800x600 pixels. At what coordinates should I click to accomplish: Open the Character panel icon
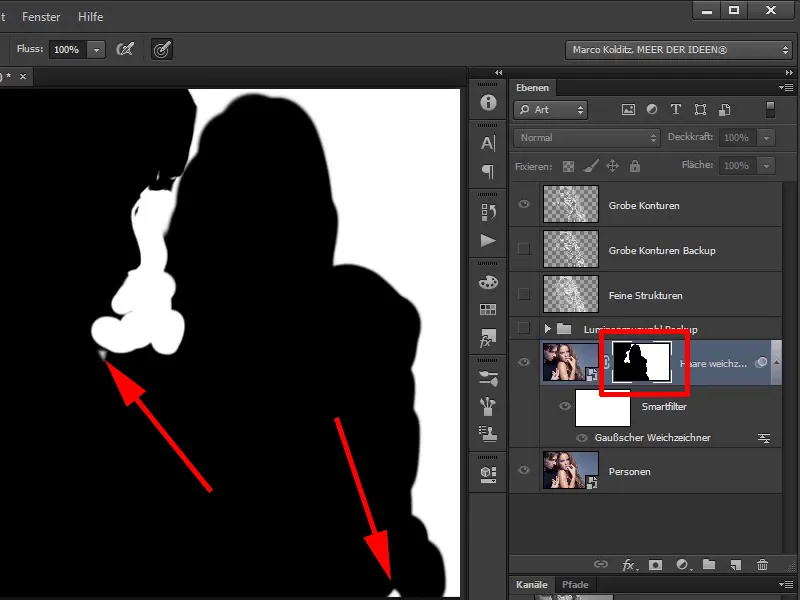[x=488, y=143]
